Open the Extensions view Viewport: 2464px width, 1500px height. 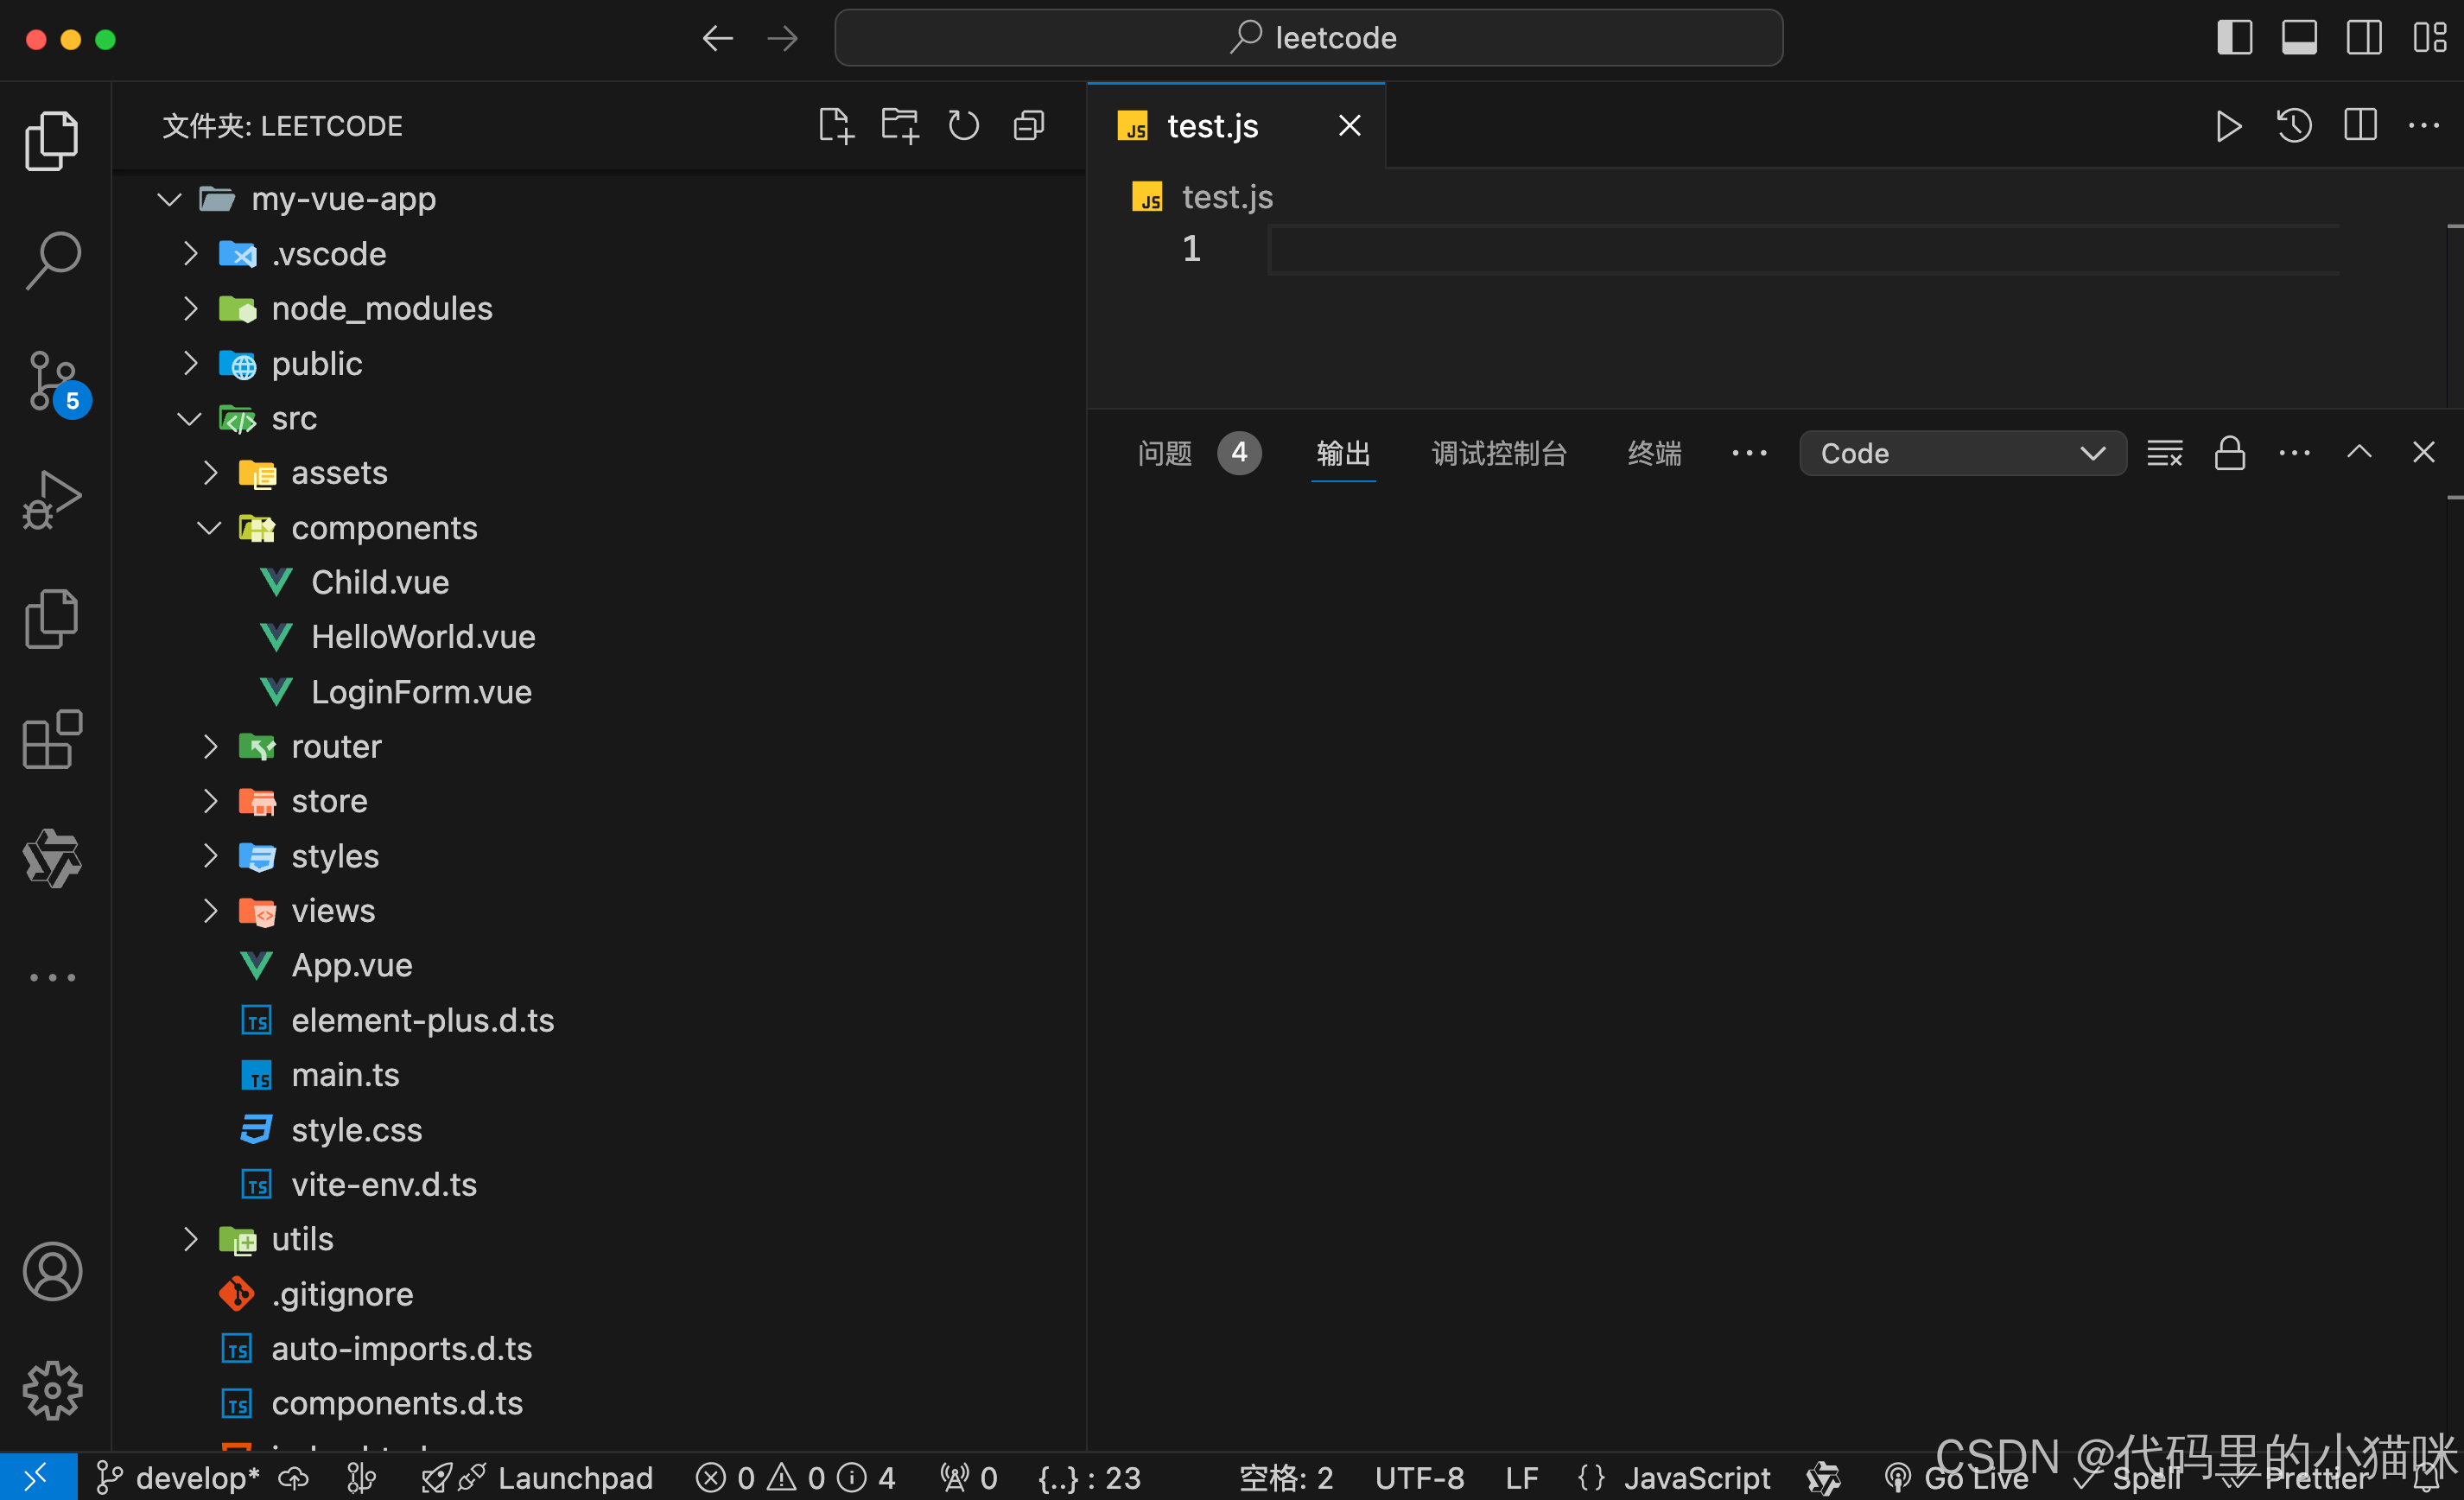(52, 740)
